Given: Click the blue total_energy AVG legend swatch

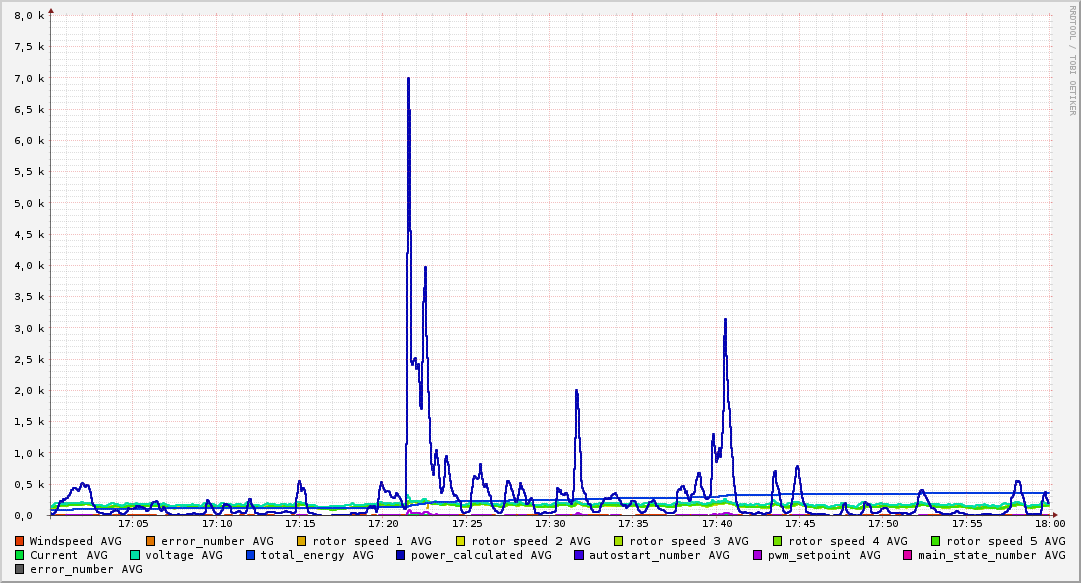Looking at the screenshot, I should coord(250,555).
